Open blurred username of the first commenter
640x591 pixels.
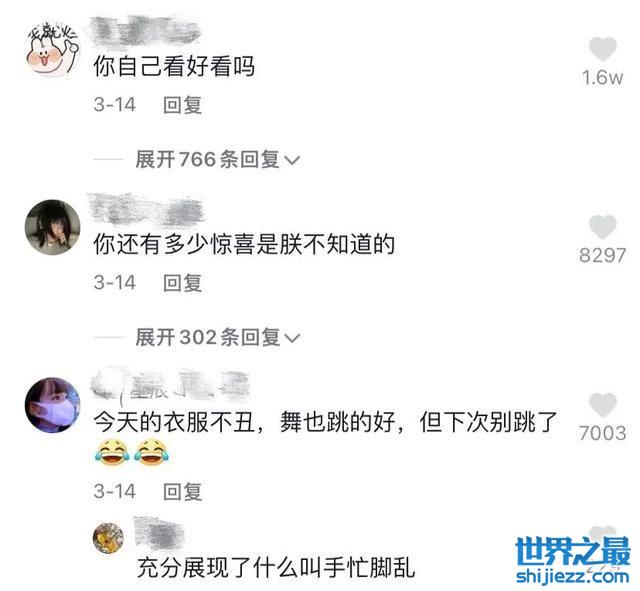pyautogui.click(x=145, y=31)
